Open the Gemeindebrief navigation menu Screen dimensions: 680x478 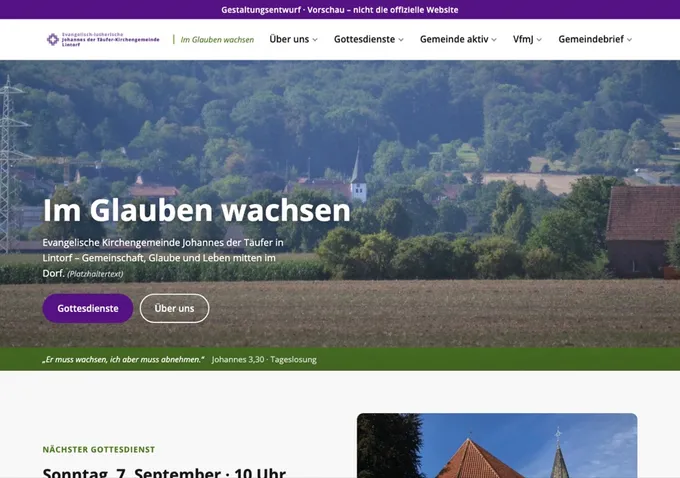click(x=591, y=39)
